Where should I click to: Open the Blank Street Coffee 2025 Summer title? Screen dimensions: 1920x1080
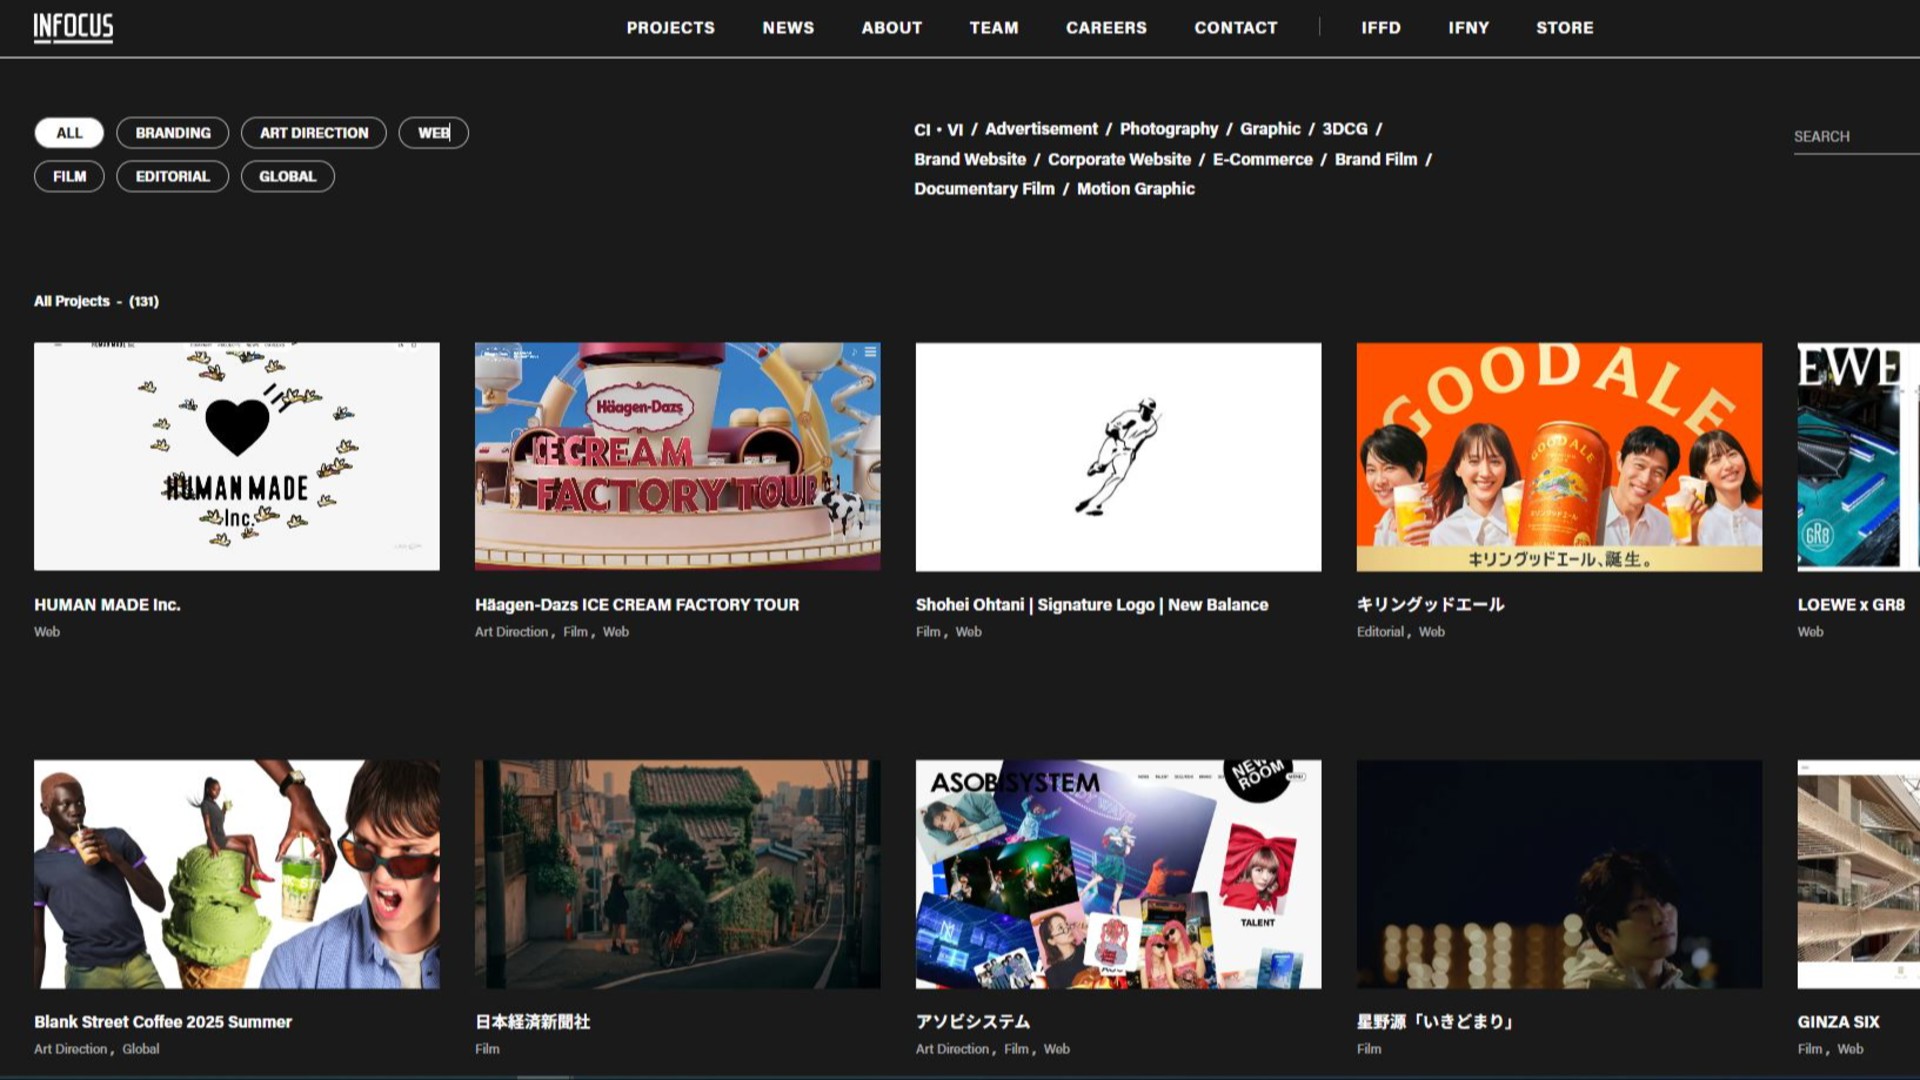click(x=163, y=1022)
